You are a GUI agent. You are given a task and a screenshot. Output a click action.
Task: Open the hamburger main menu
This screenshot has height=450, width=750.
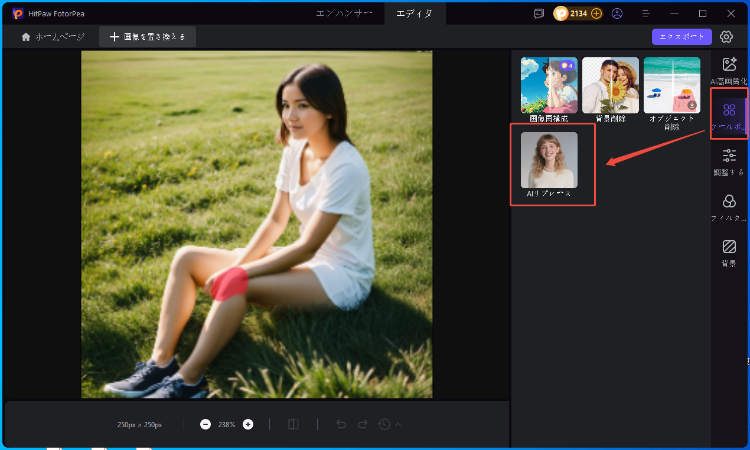pos(644,13)
